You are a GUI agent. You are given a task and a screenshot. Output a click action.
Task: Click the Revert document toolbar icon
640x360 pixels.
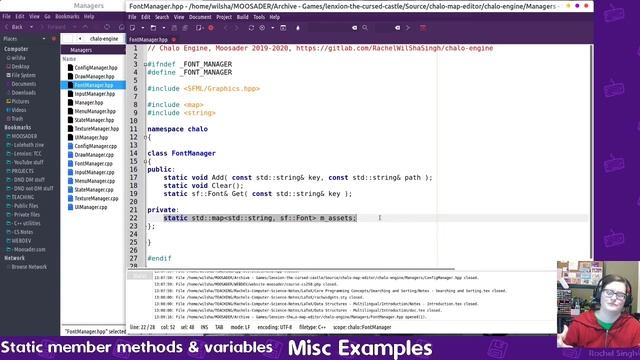pos(199,28)
